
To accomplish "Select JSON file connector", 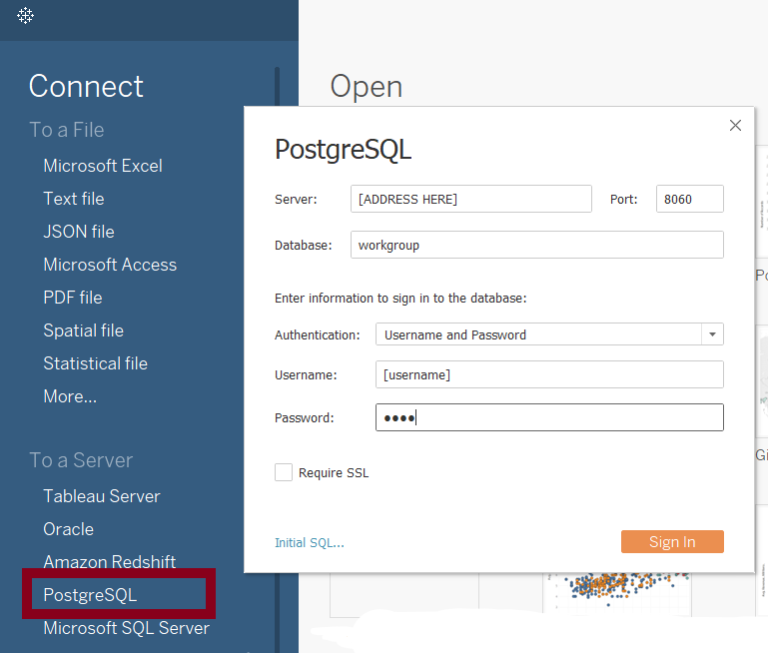I will pyautogui.click(x=78, y=232).
